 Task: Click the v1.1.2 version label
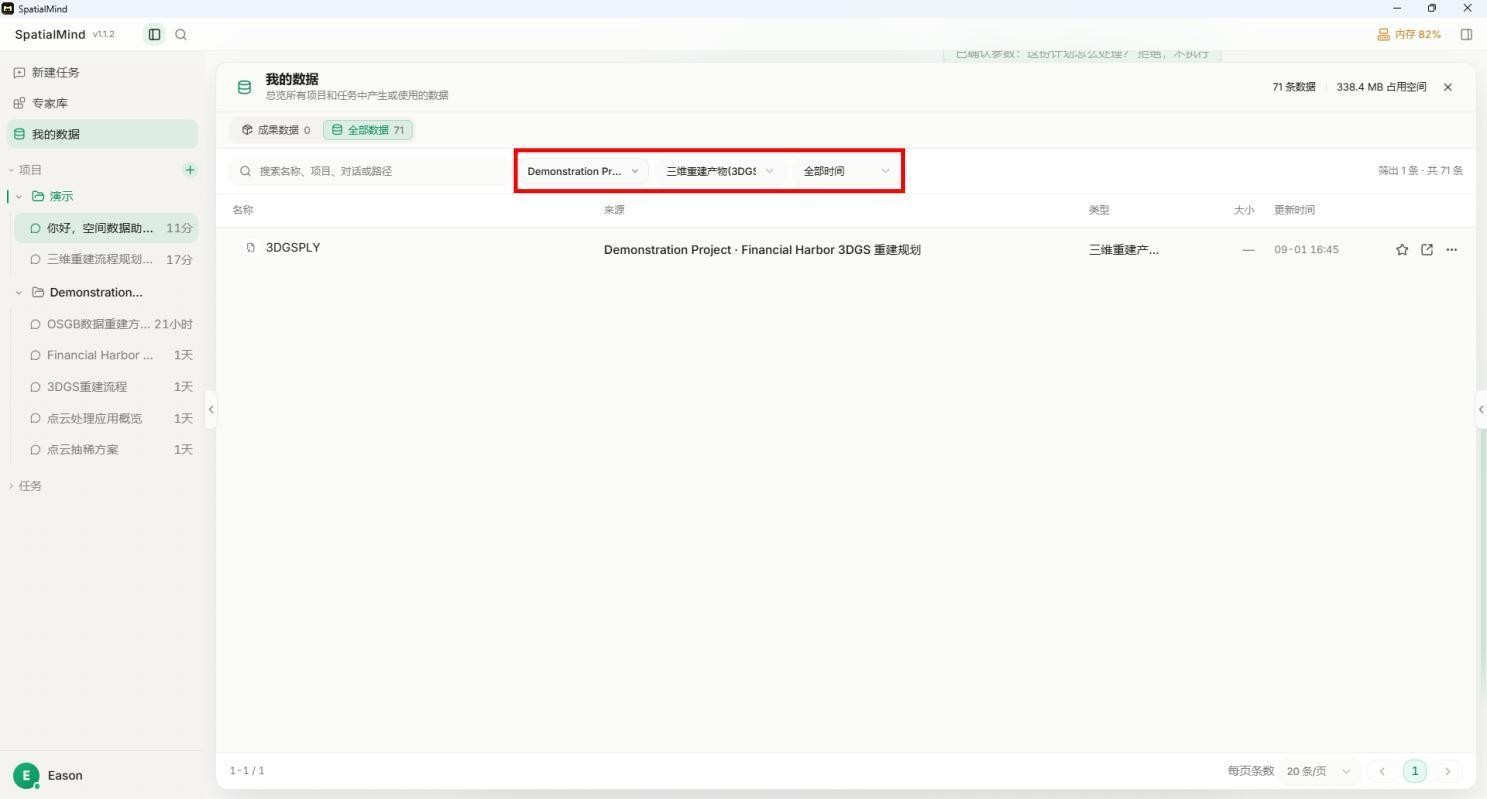(x=104, y=34)
